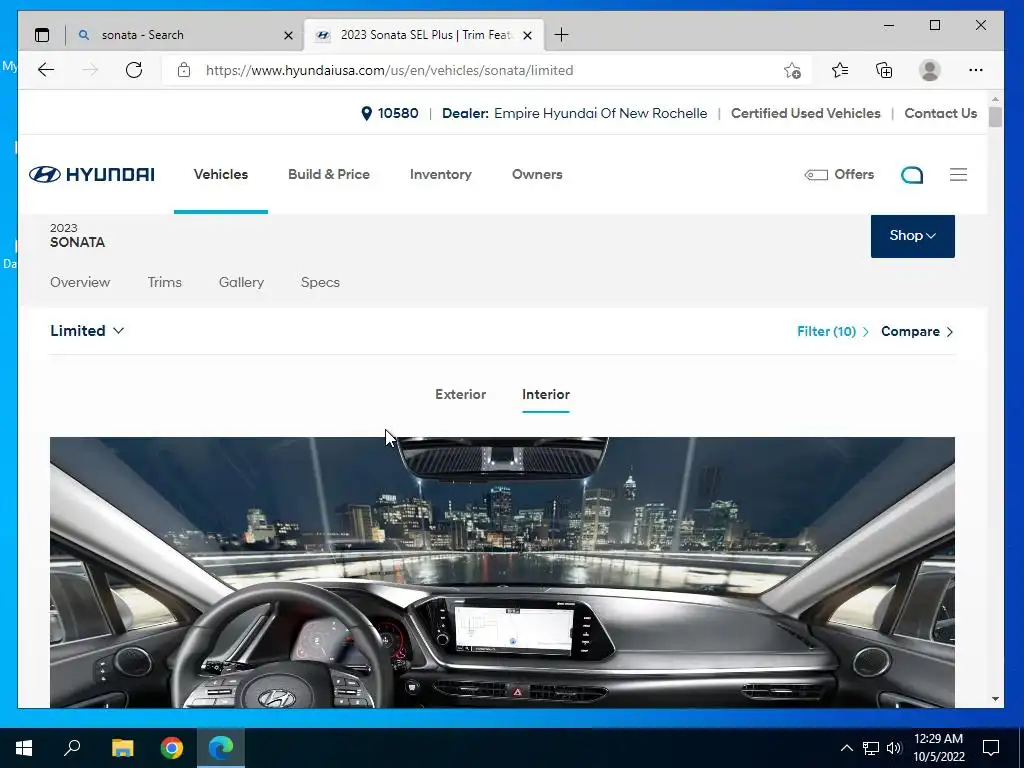The image size is (1024, 768).
Task: Open File Explorer from taskbar
Action: pyautogui.click(x=122, y=748)
